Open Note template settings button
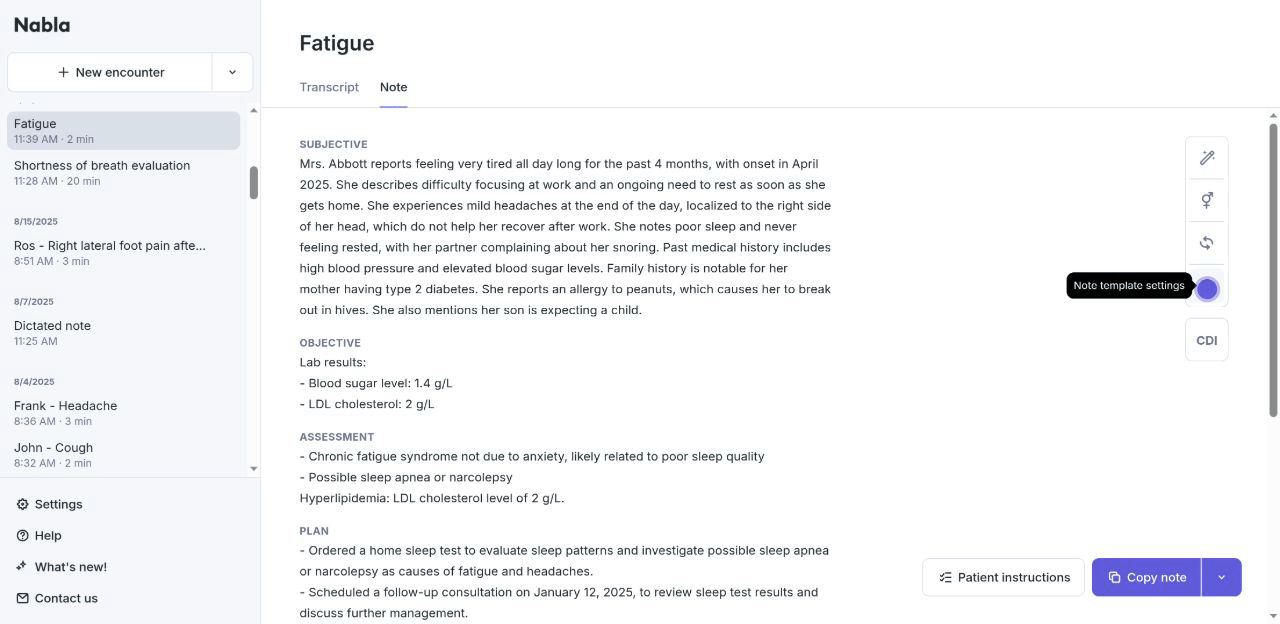This screenshot has height=624, width=1280. click(x=1207, y=289)
